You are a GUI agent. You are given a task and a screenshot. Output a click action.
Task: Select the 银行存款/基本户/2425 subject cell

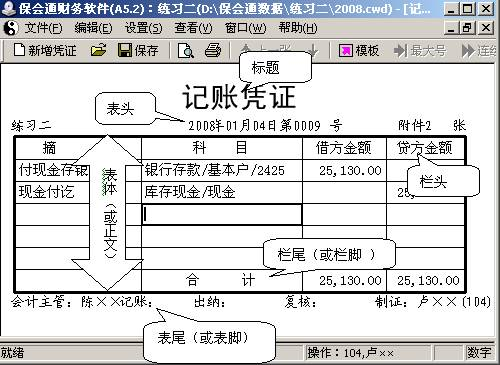tap(222, 170)
